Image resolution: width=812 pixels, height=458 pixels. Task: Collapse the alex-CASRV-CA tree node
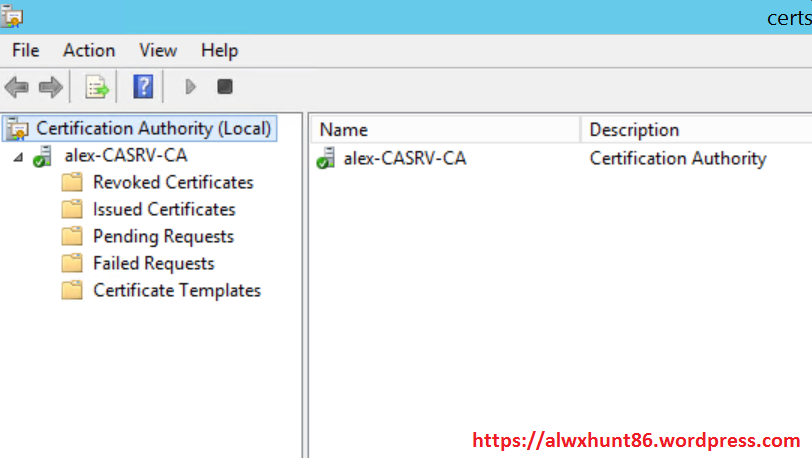pos(18,157)
